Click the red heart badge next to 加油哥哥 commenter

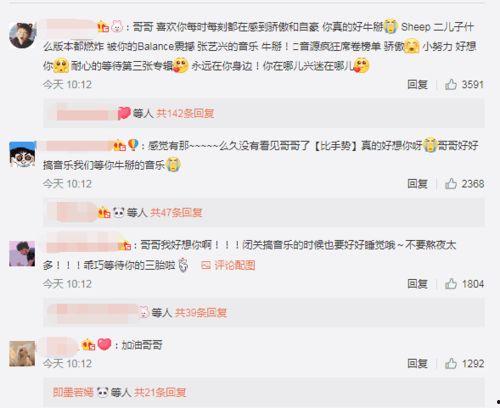pos(104,344)
